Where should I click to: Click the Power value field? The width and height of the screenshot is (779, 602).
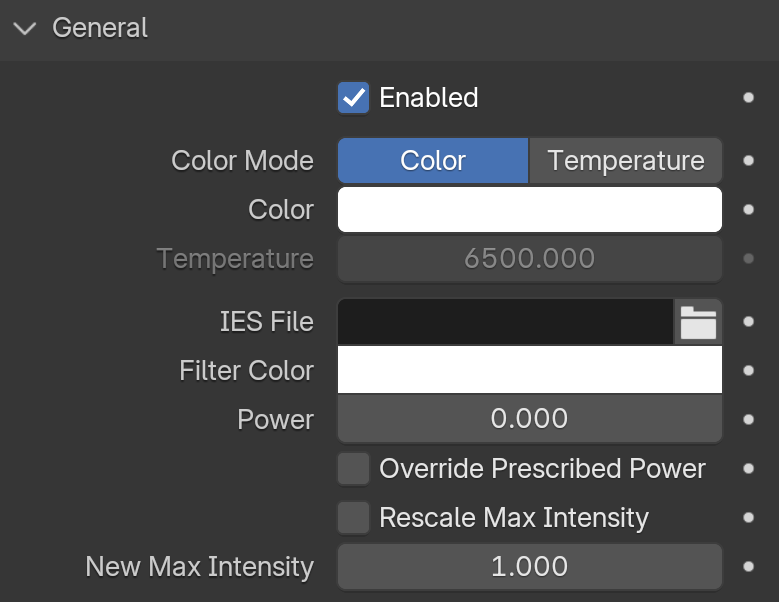tap(530, 418)
